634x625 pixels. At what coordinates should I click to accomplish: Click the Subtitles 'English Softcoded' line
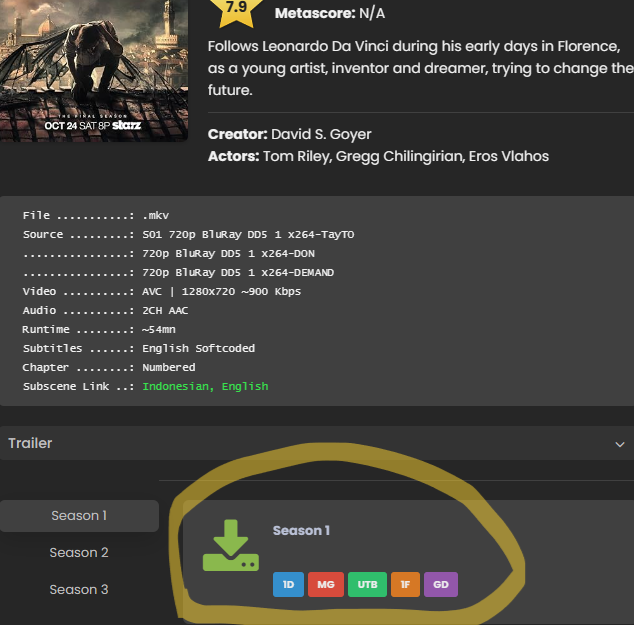[x=139, y=348]
